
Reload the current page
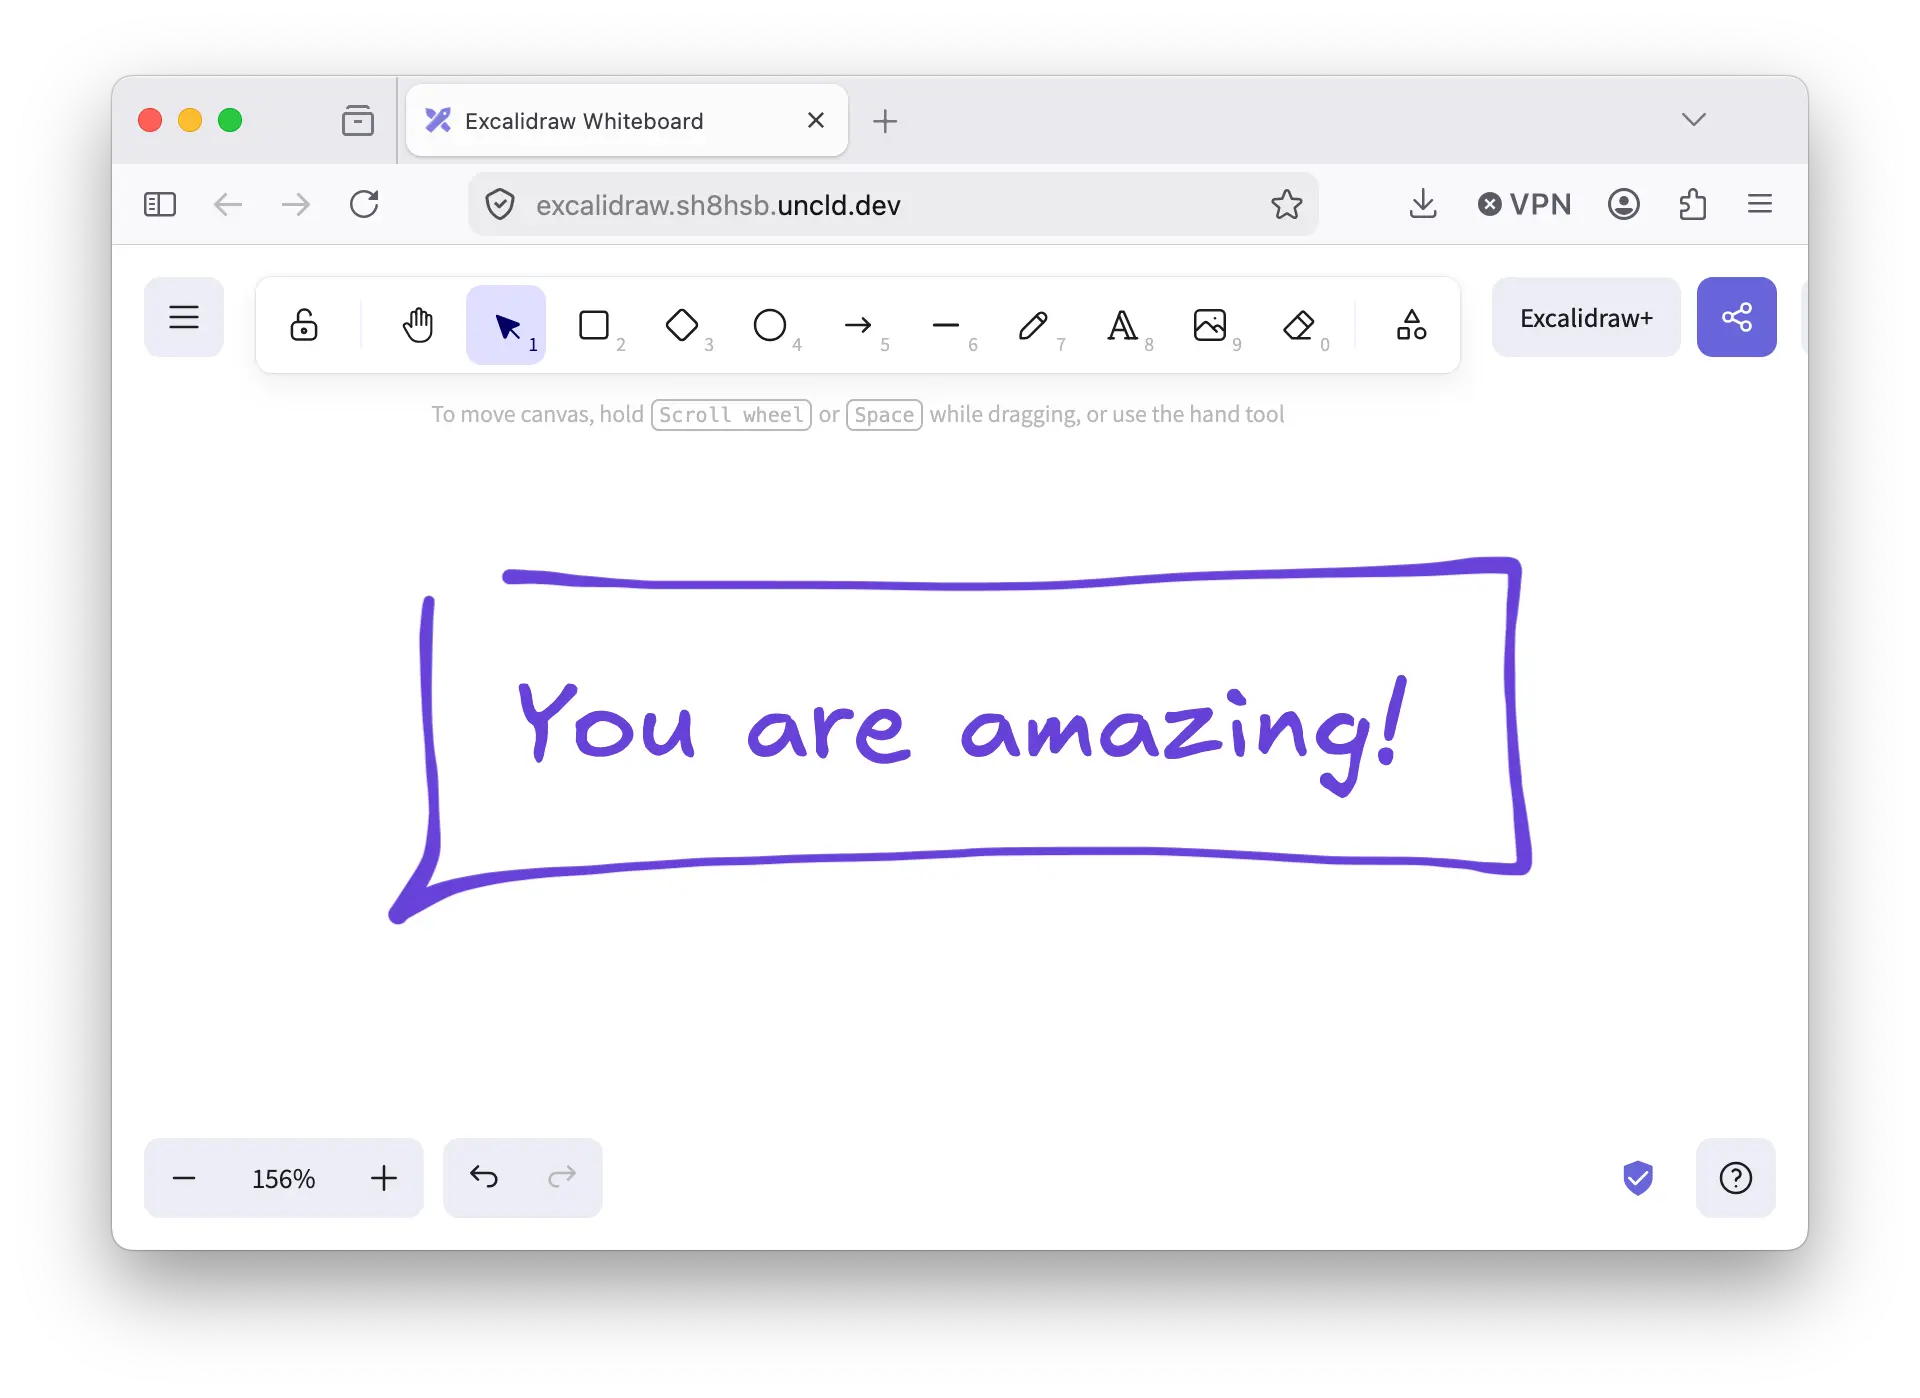coord(364,204)
